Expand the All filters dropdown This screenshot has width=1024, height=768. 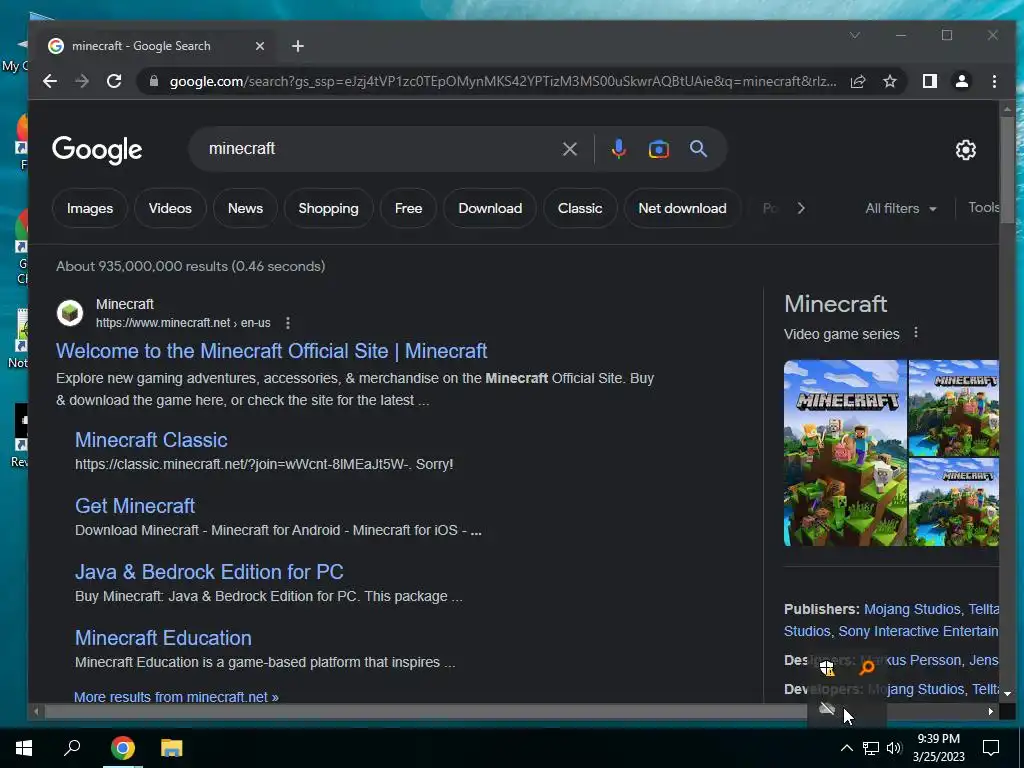pyautogui.click(x=901, y=208)
